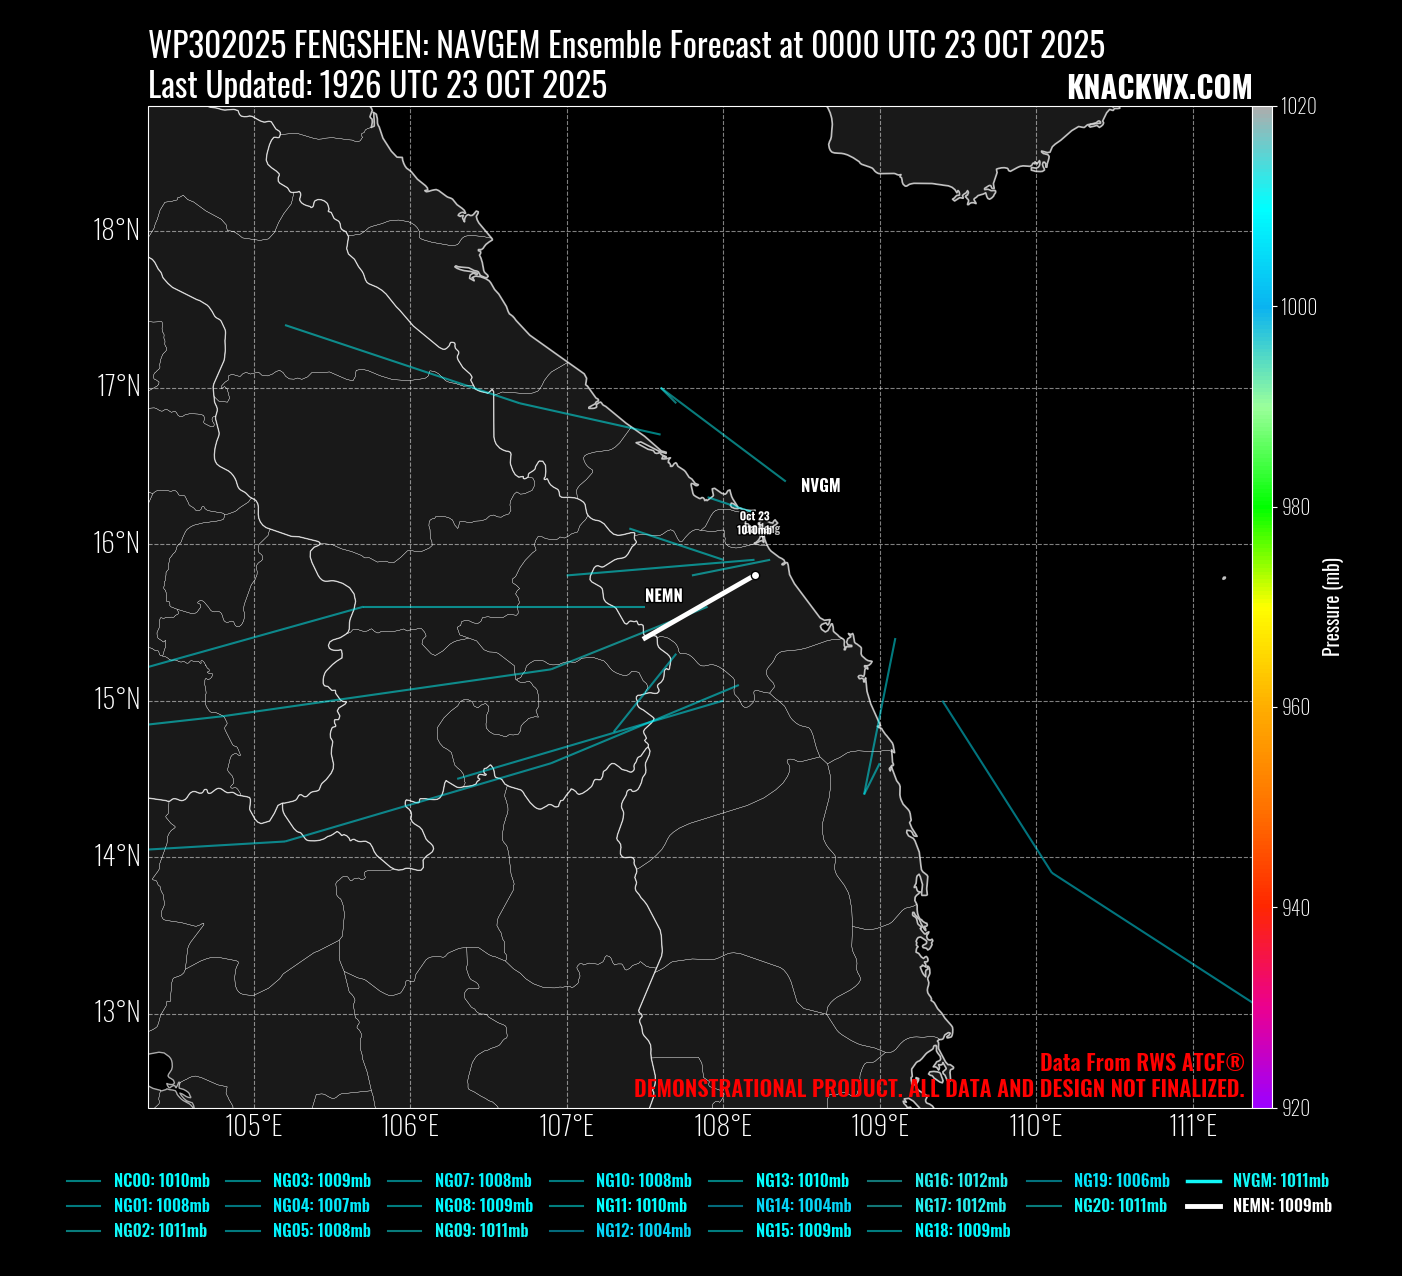The image size is (1402, 1276).
Task: Click the 108°E longitude axis label
Action: coord(724,1127)
